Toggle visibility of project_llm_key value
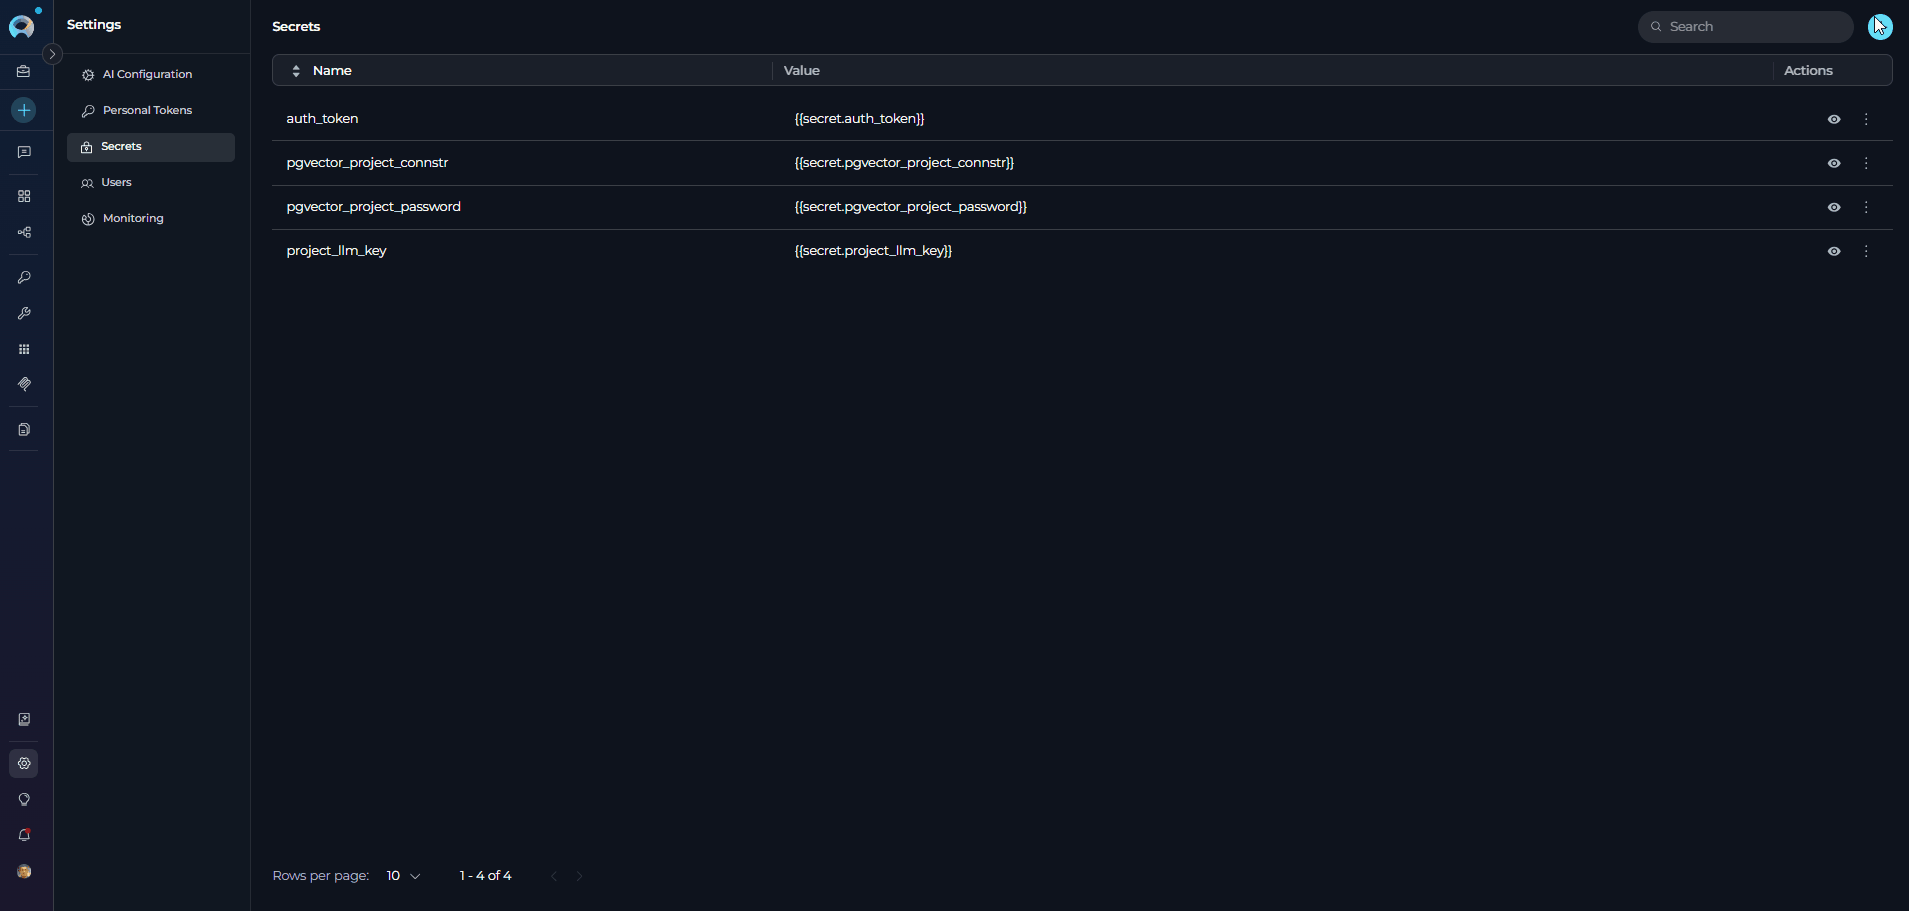This screenshot has height=911, width=1909. pos(1833,251)
